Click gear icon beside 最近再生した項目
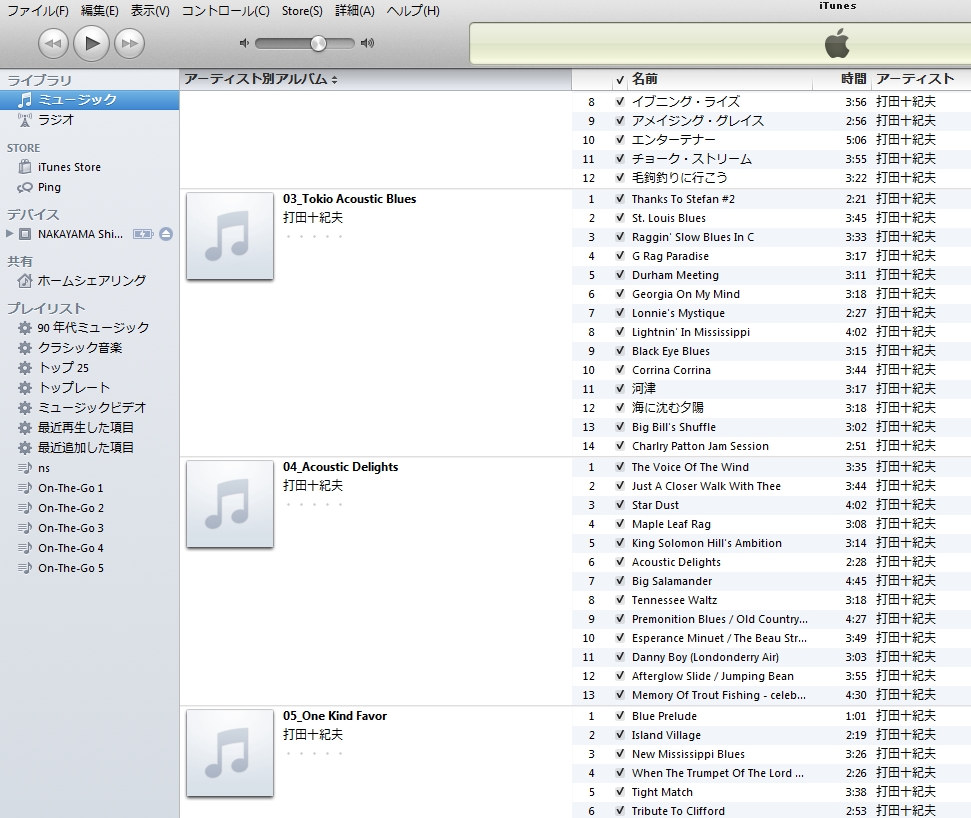This screenshot has height=818, width=971. click(x=25, y=427)
